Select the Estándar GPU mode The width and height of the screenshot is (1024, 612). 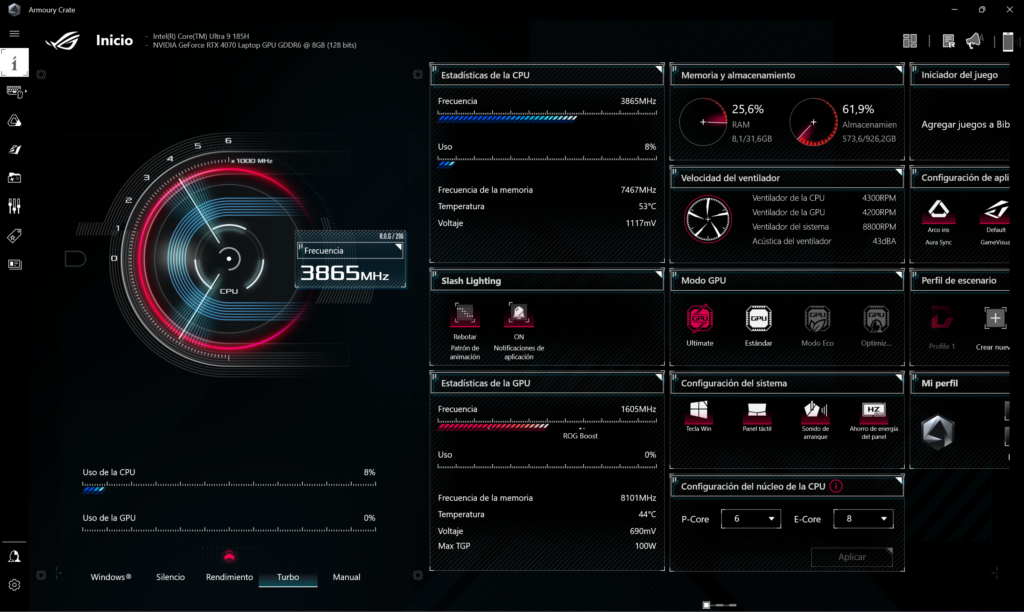pyautogui.click(x=758, y=320)
